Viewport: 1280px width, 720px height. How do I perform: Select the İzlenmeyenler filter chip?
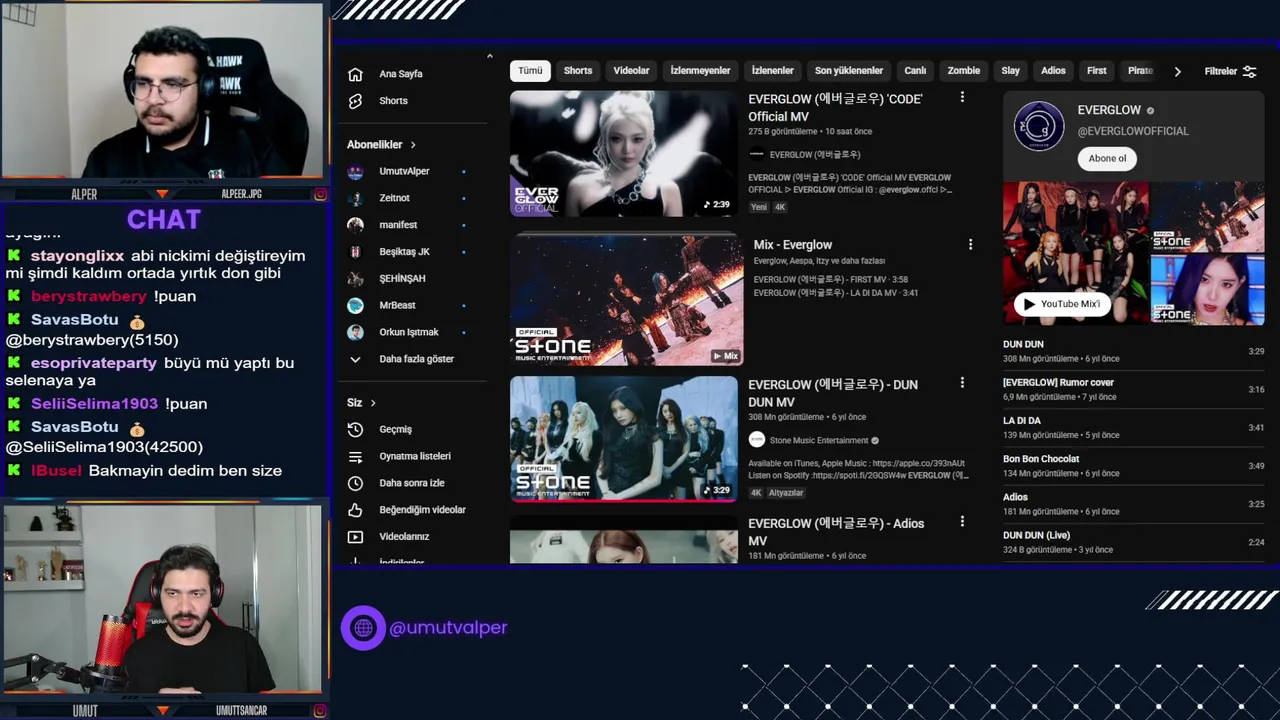click(700, 71)
